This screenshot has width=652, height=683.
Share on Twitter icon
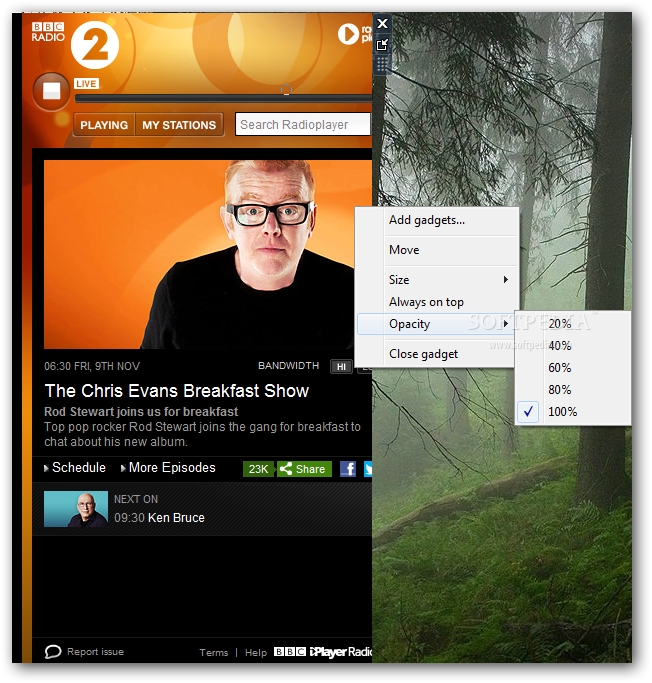point(368,469)
